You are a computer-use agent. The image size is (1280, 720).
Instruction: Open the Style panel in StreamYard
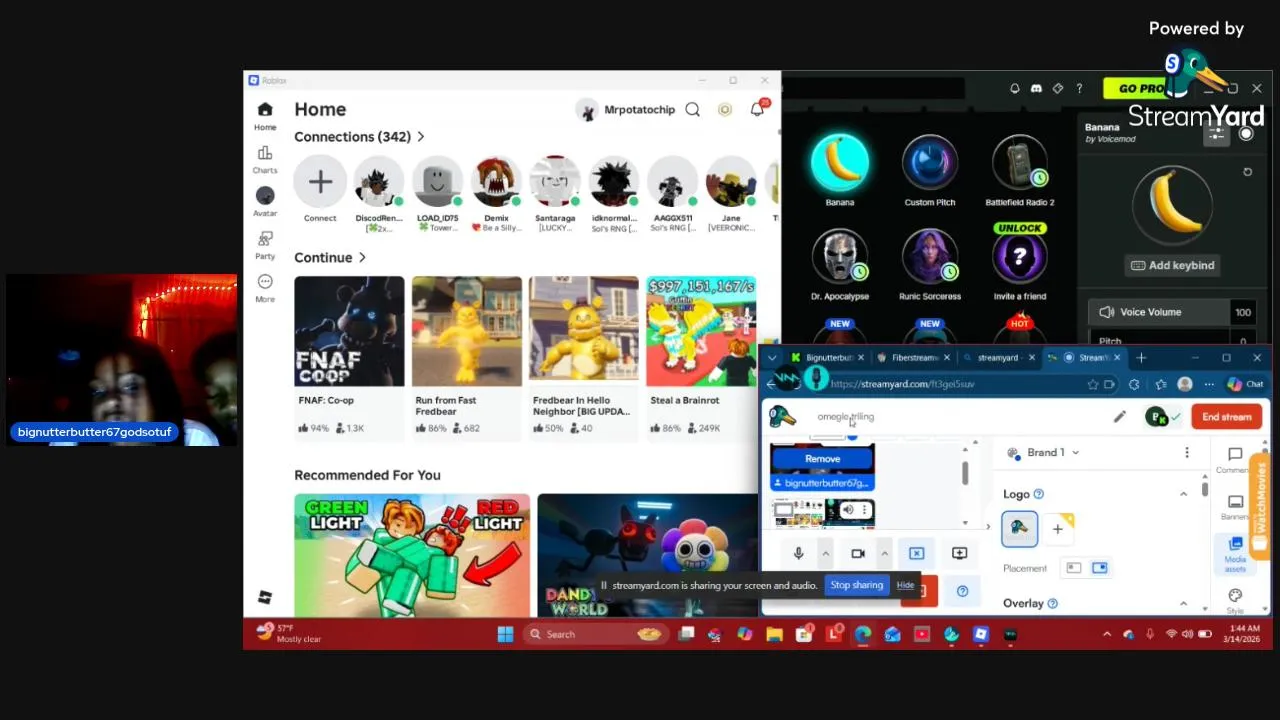pos(1235,601)
